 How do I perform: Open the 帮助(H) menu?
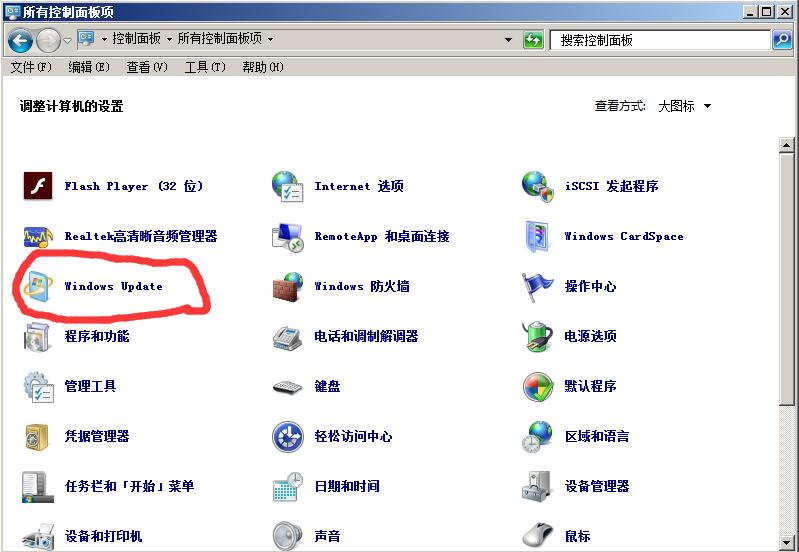point(263,67)
